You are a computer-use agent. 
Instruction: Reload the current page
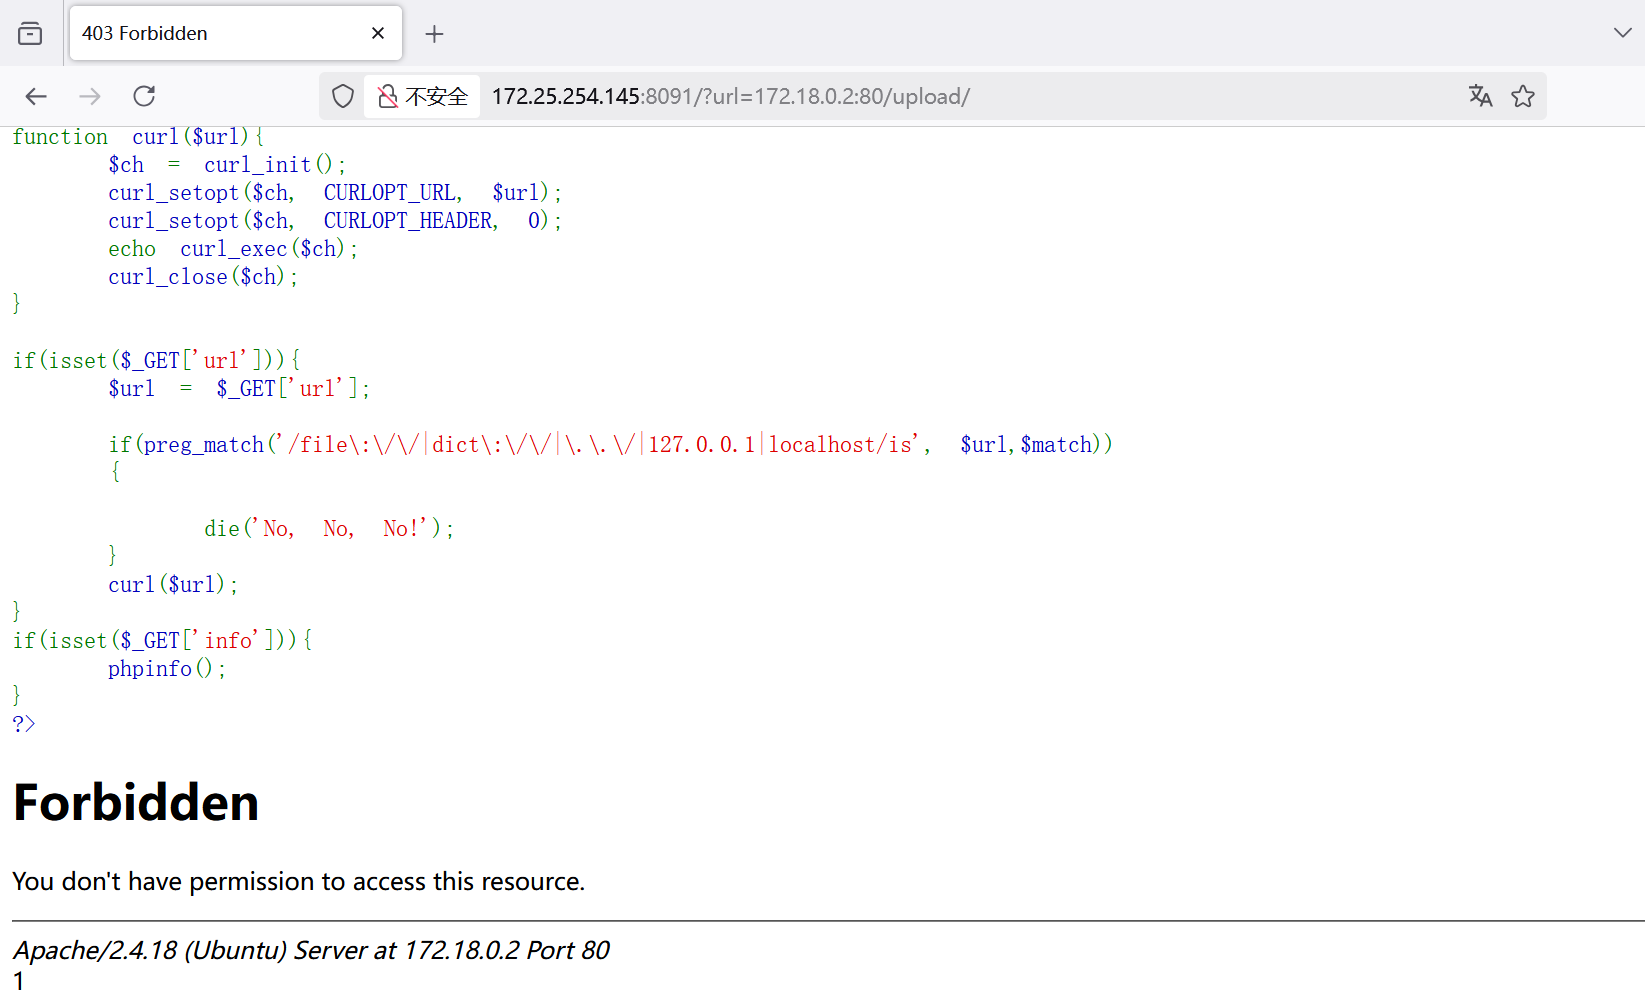(144, 96)
